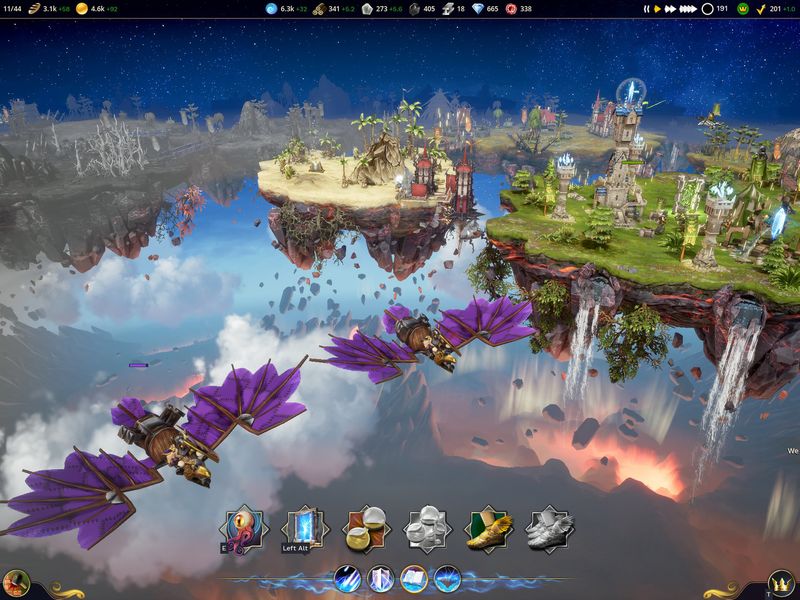800x600 pixels.
Task: Click the iron anvil resource icon
Action: [x=448, y=8]
